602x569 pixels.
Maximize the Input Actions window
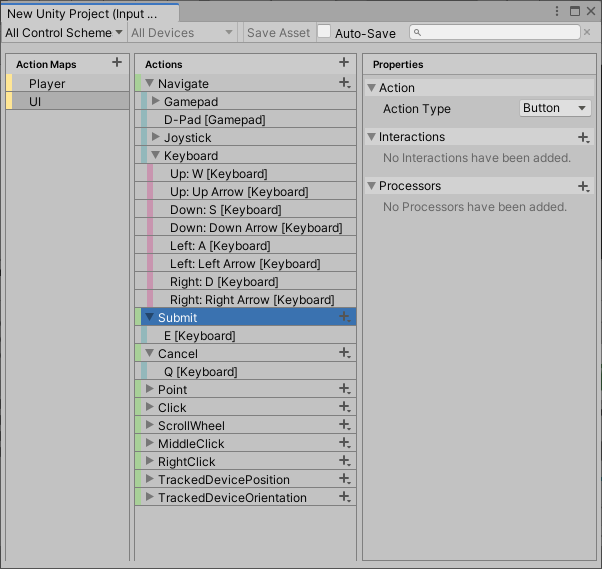pos(575,11)
